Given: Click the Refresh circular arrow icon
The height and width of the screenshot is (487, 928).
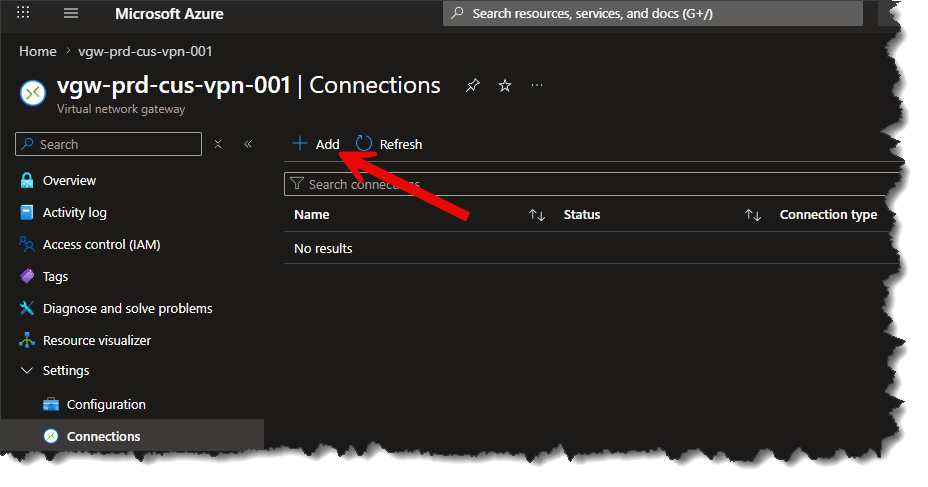Looking at the screenshot, I should click(364, 144).
